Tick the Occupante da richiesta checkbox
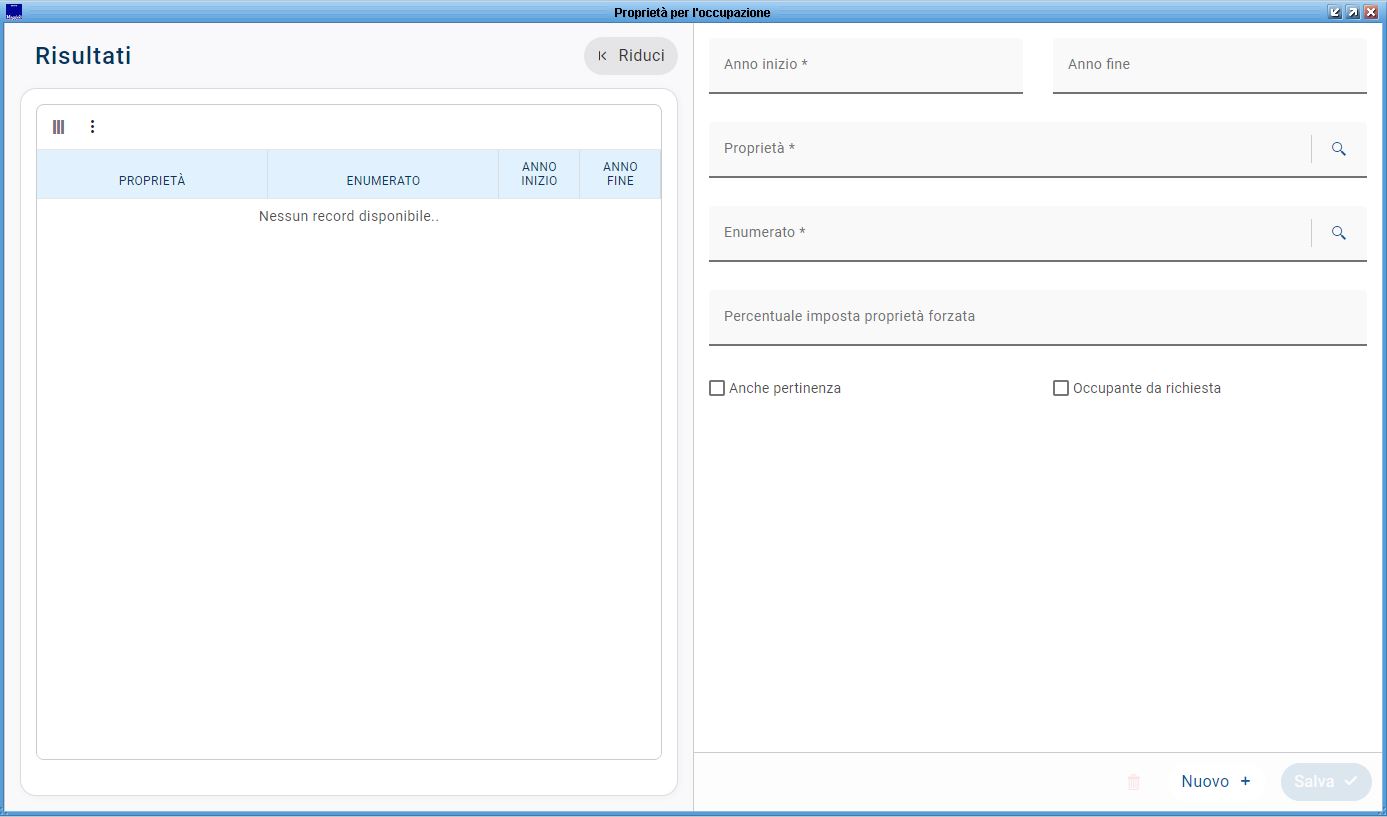Image resolution: width=1387 pixels, height=817 pixels. (x=1061, y=388)
